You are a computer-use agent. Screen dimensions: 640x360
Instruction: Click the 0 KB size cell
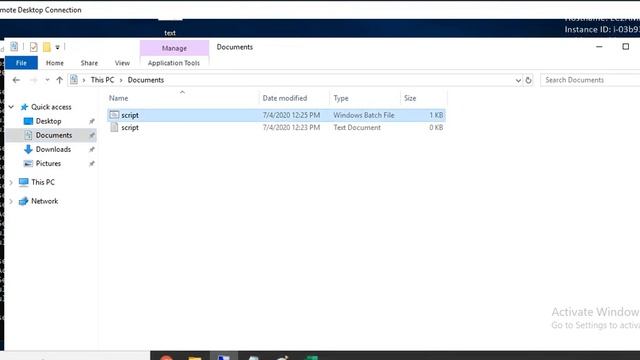436,128
